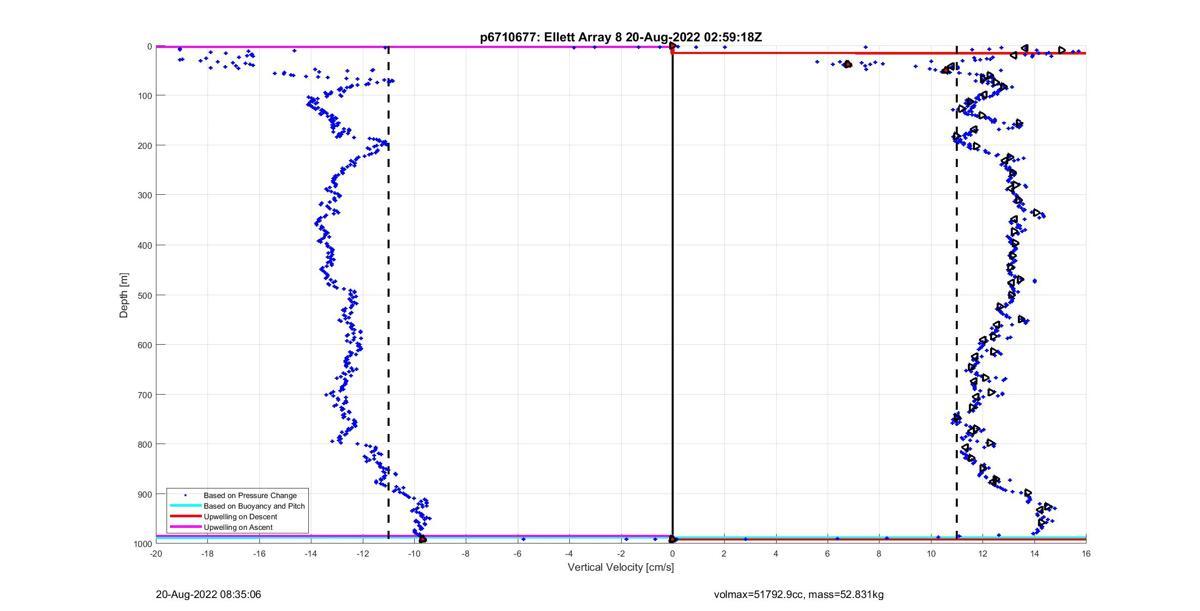This screenshot has width=1200, height=611.
Task: Click x-axis tick label '10'
Action: click(931, 553)
